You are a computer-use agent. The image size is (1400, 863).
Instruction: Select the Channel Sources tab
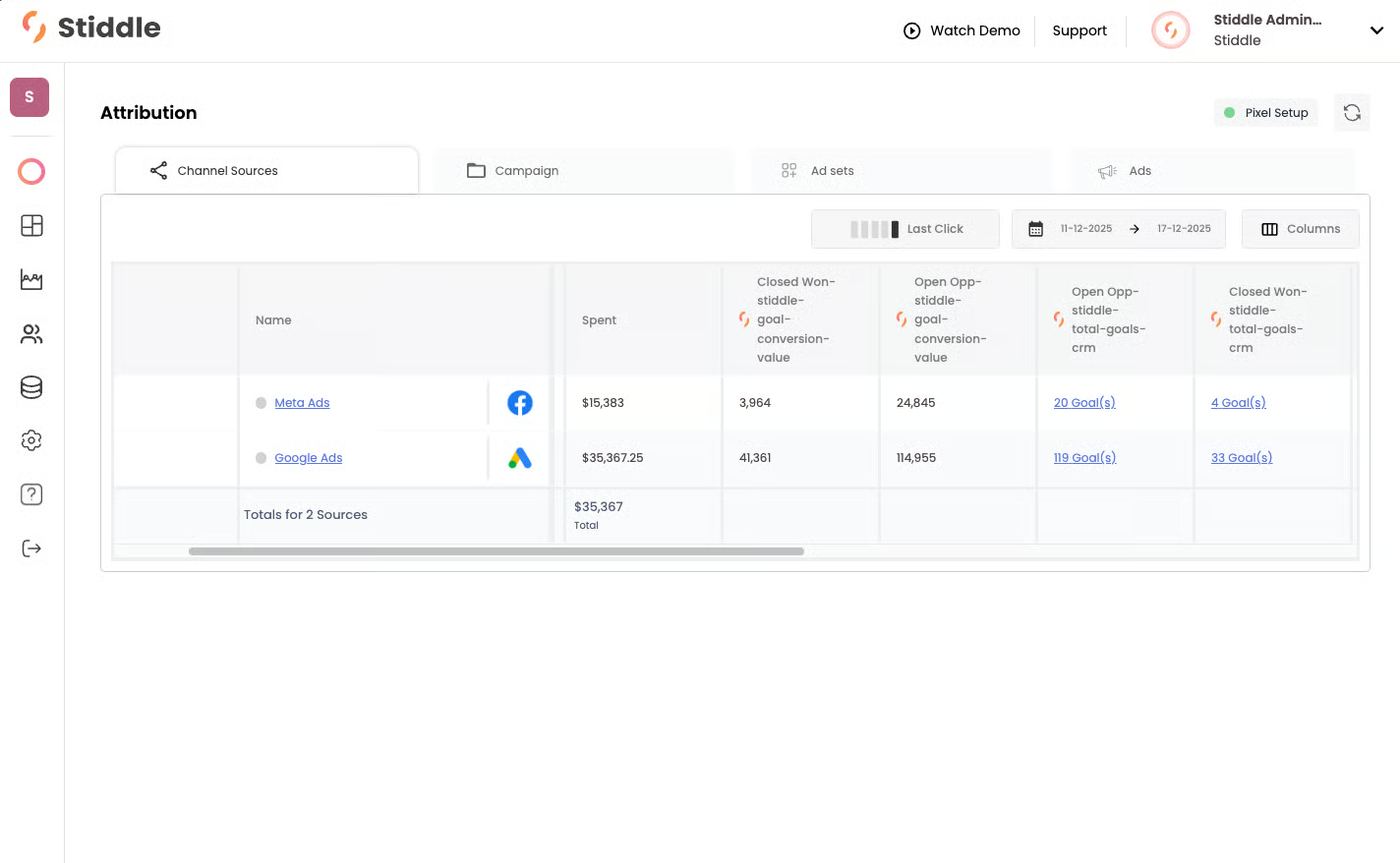(267, 171)
